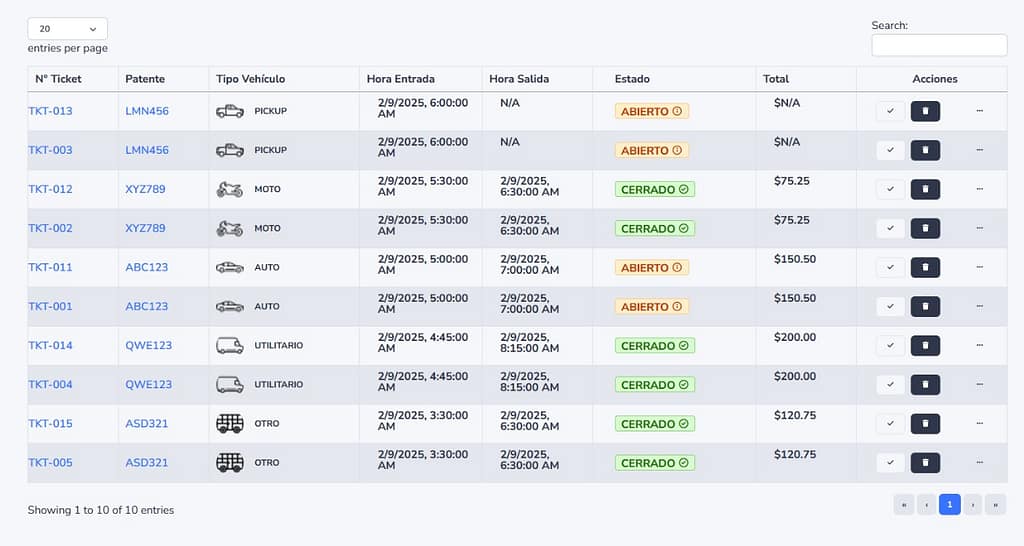The width and height of the screenshot is (1024, 546).
Task: Go to pagination page 1
Action: pos(949,505)
